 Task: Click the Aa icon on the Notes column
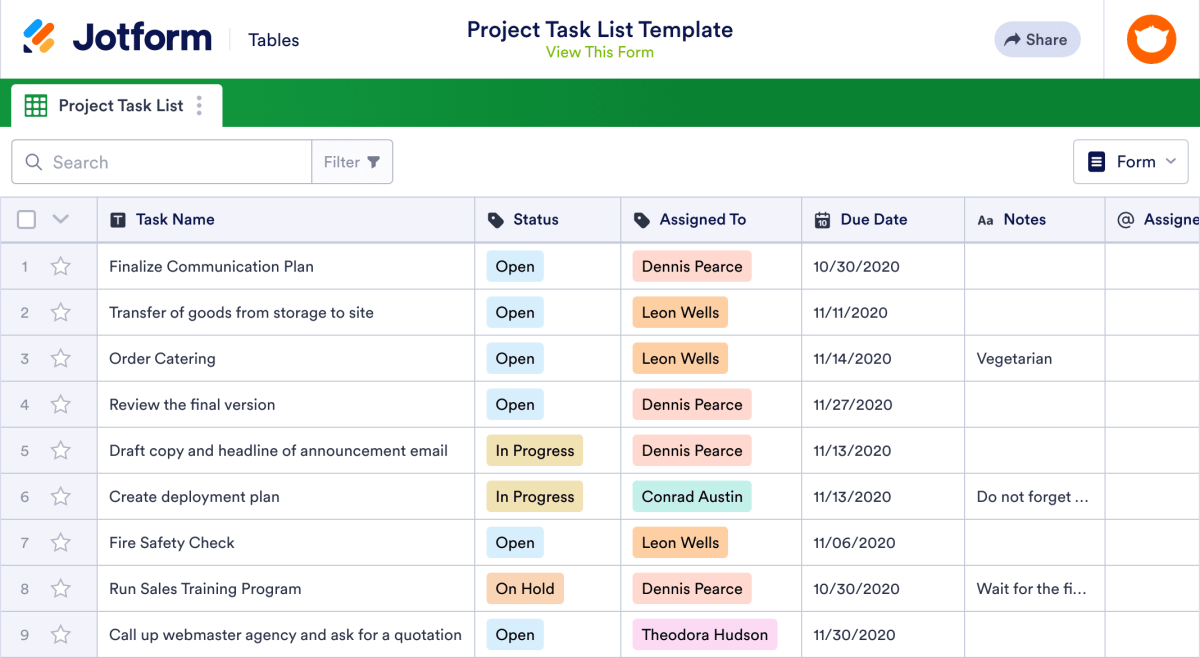(x=985, y=219)
